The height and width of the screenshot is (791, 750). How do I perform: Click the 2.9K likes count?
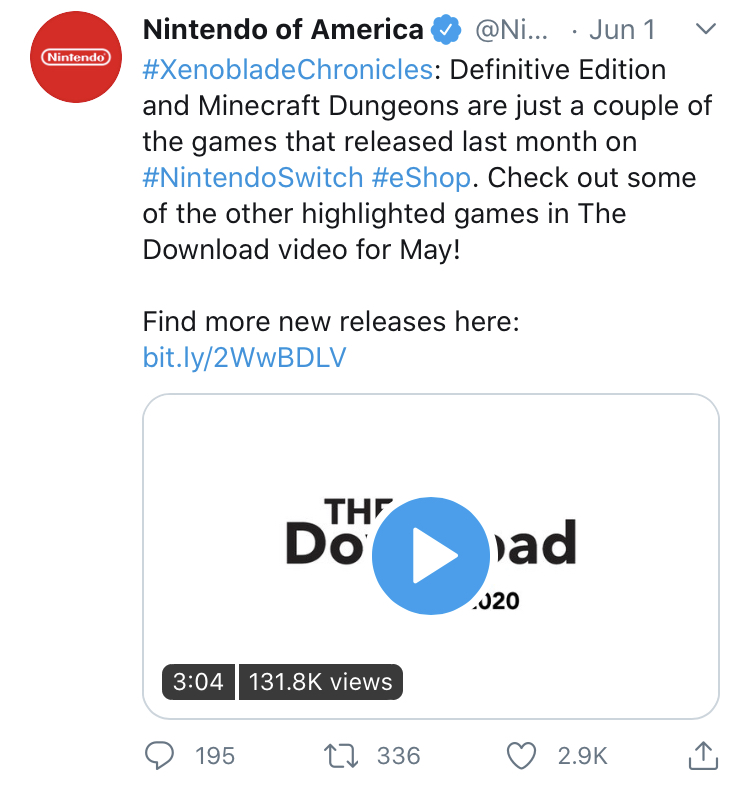point(583,756)
